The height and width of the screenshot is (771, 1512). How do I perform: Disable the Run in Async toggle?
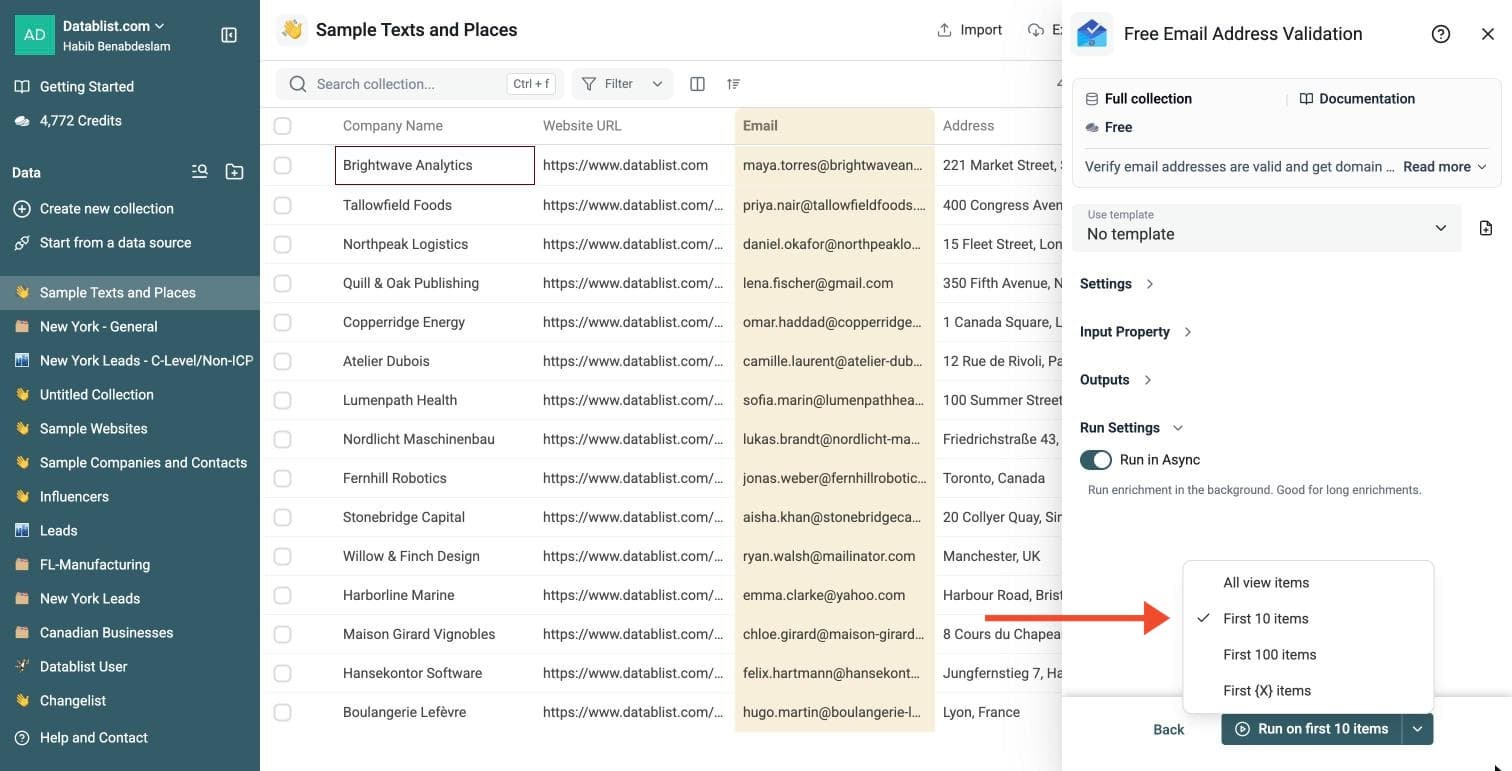coord(1096,460)
